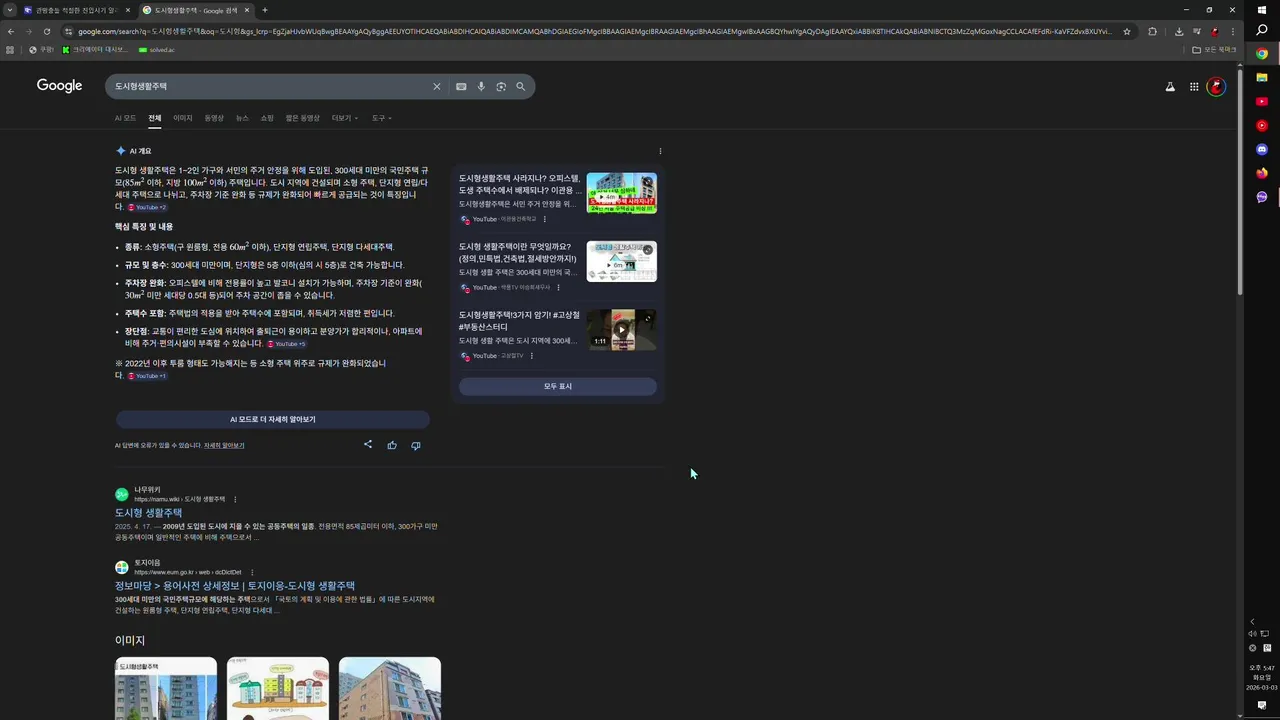Open the 토지이음 도시형 생활주택 result link
The height and width of the screenshot is (720, 1280).
[x=235, y=586]
